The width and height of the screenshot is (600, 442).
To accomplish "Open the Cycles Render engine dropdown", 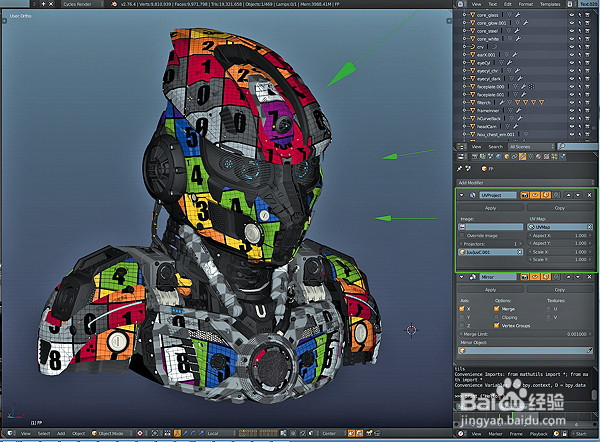I will coord(82,4).
